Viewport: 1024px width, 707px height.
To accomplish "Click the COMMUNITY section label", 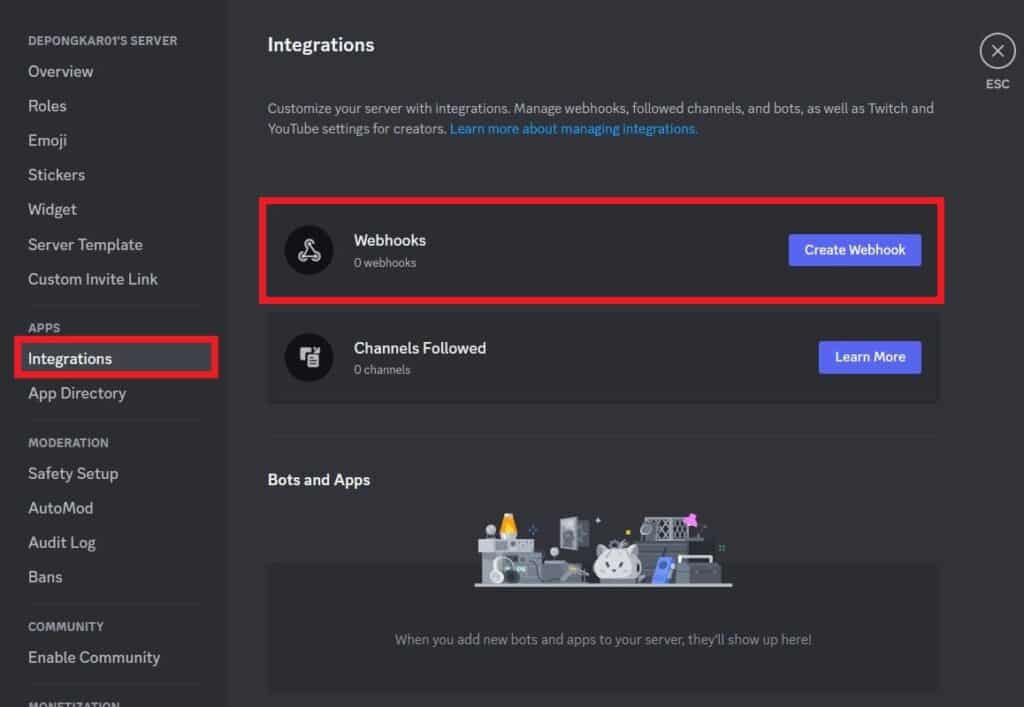I will tap(66, 627).
